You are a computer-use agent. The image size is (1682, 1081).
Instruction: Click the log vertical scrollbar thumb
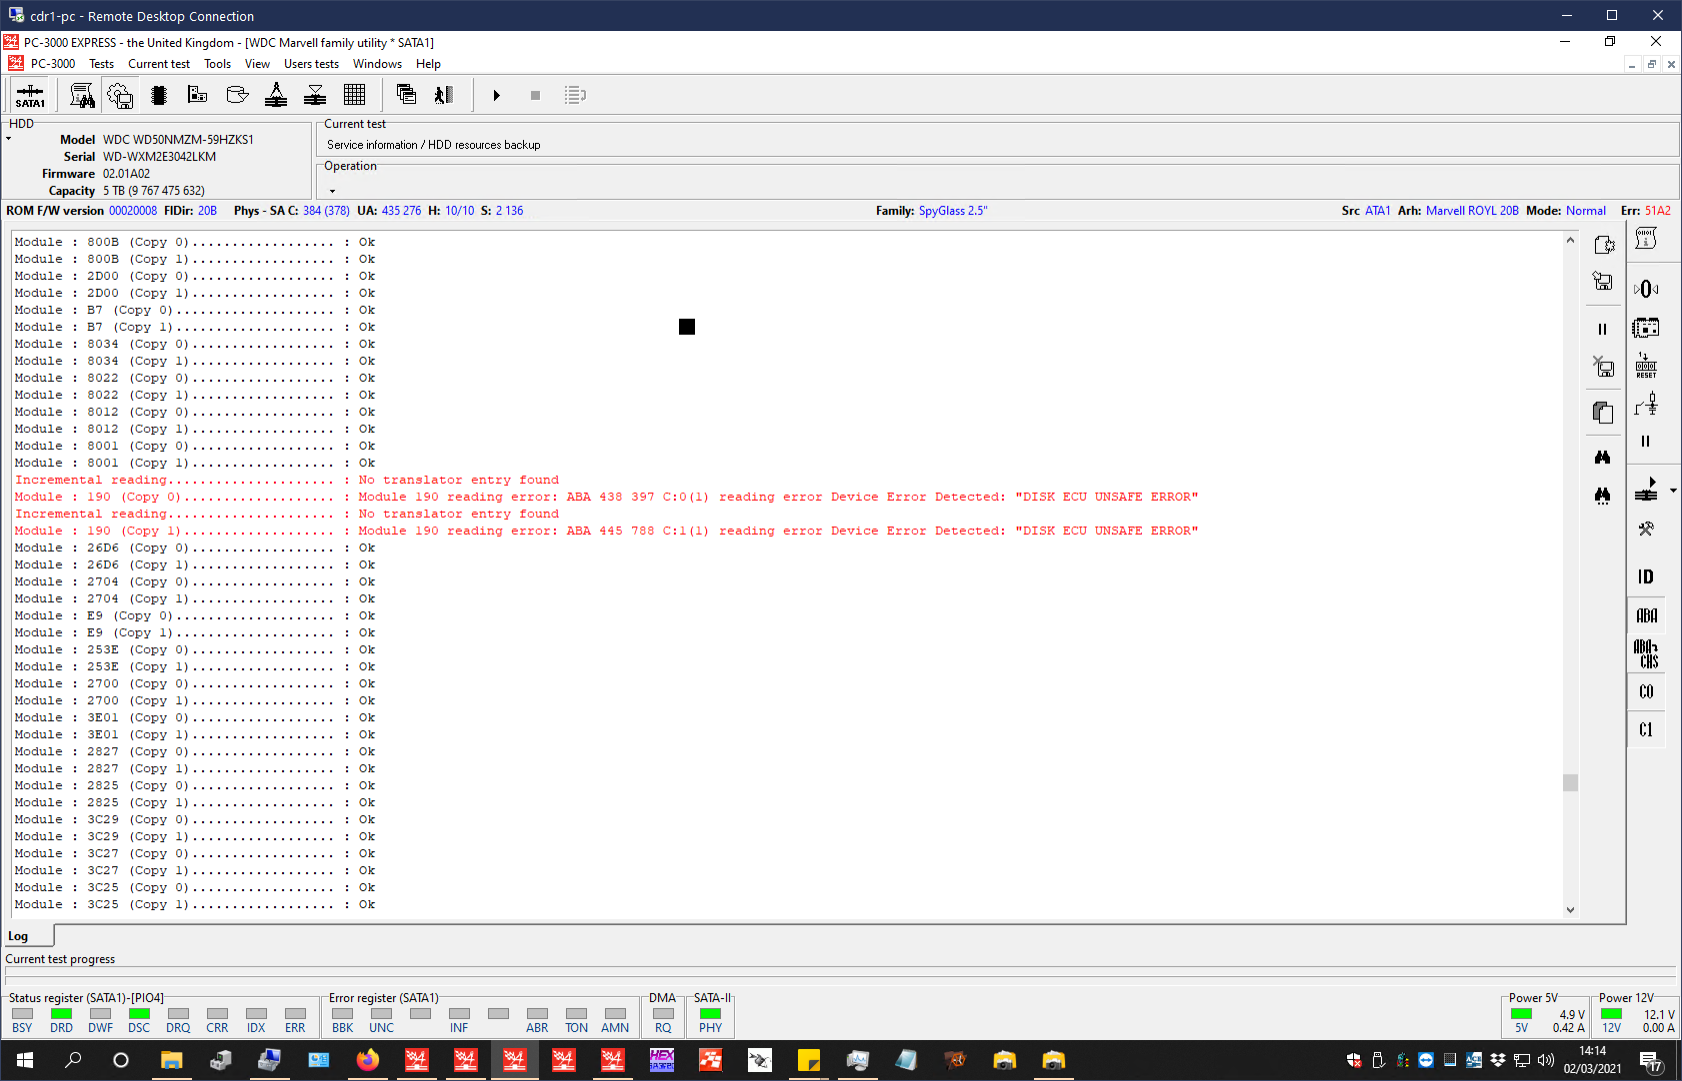click(x=1570, y=783)
